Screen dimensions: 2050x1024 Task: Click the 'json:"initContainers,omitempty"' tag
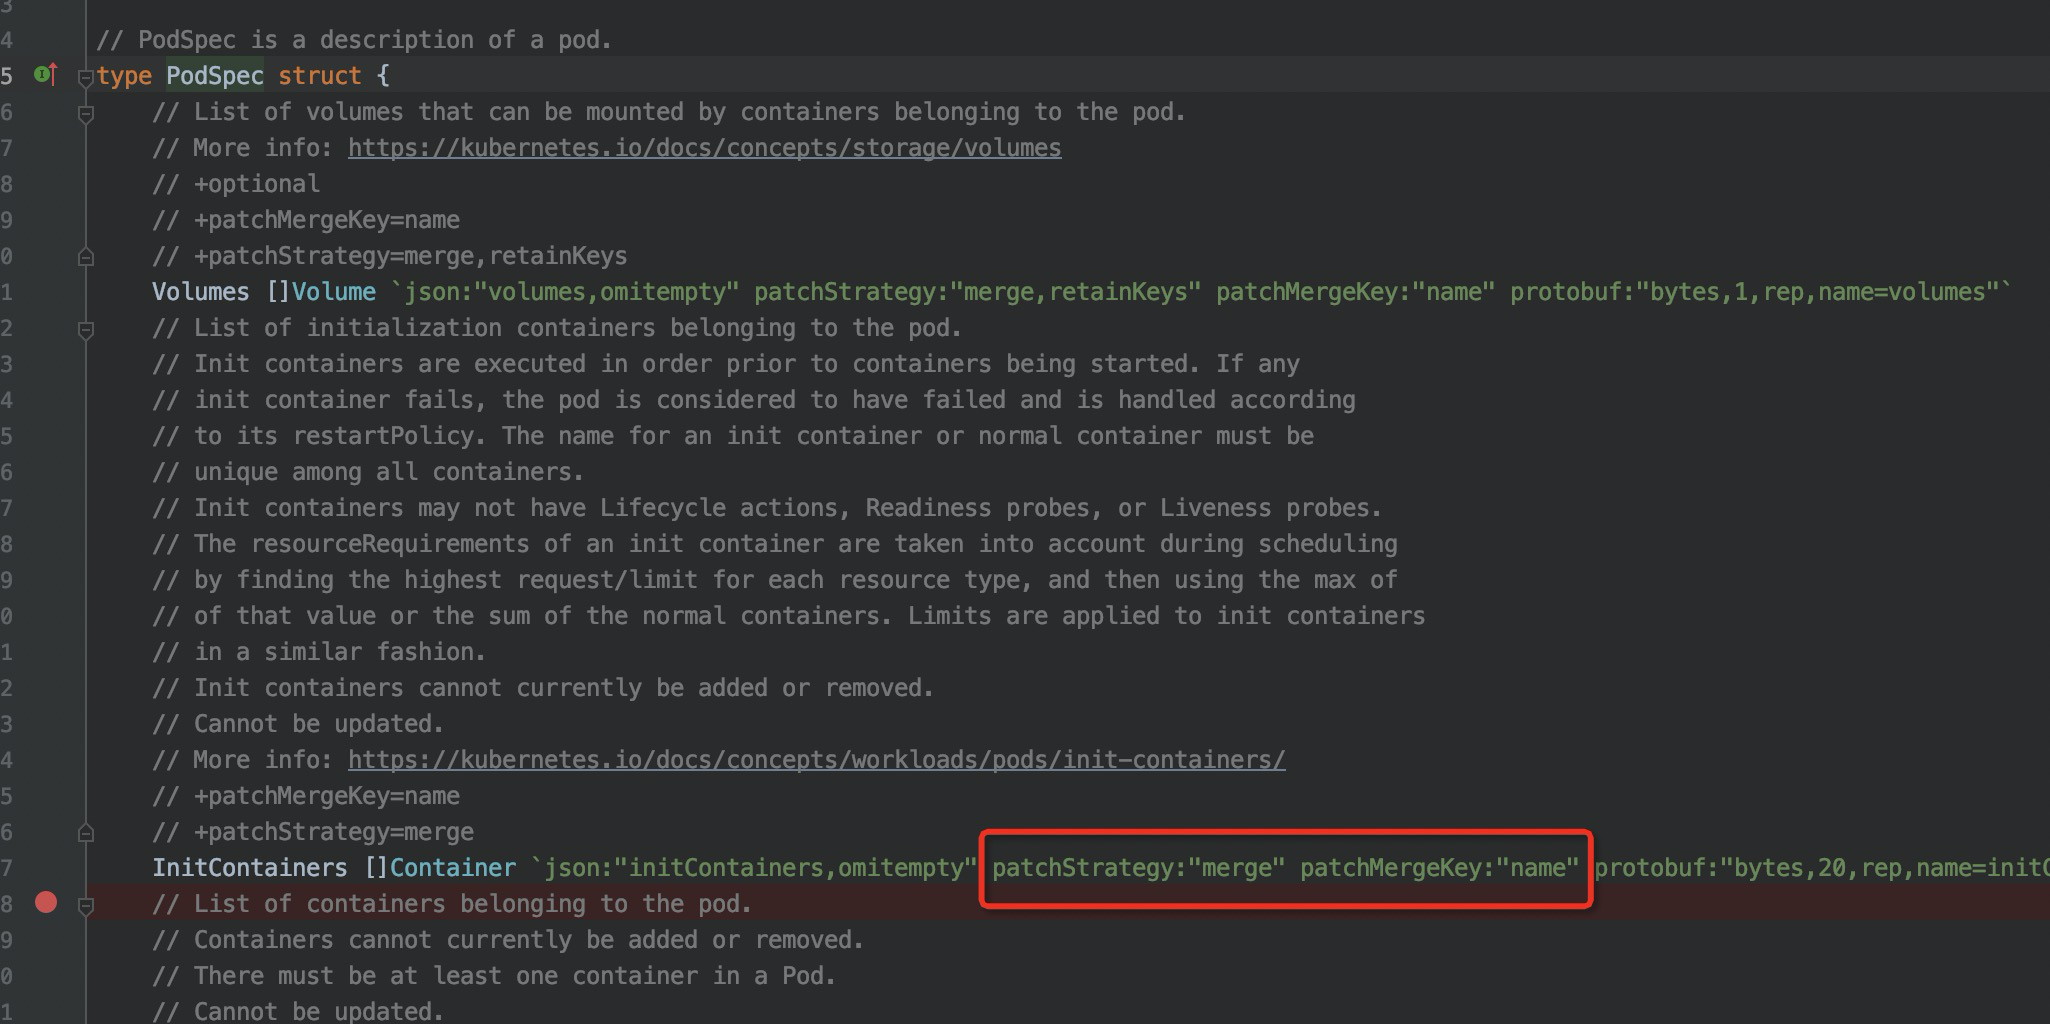click(x=760, y=868)
